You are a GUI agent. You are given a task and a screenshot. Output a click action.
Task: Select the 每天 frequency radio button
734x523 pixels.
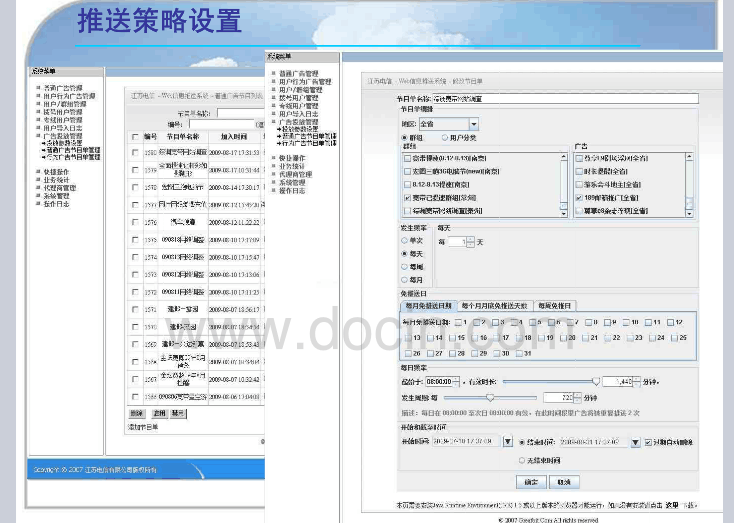coord(404,253)
